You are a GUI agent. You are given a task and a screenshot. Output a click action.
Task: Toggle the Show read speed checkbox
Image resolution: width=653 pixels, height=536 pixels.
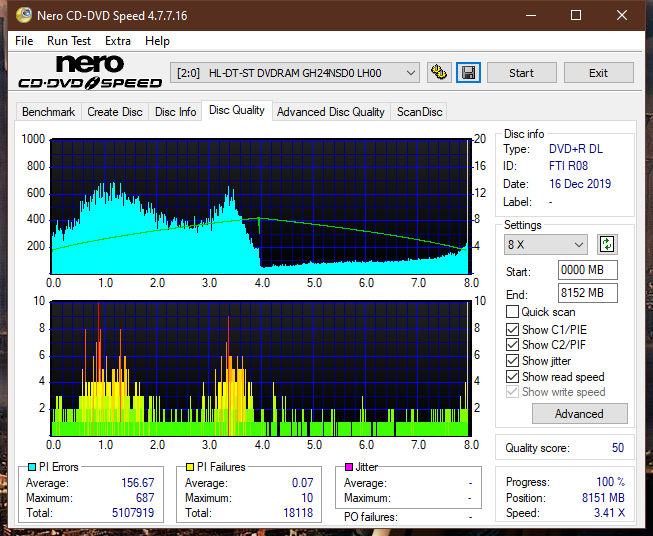(x=512, y=376)
